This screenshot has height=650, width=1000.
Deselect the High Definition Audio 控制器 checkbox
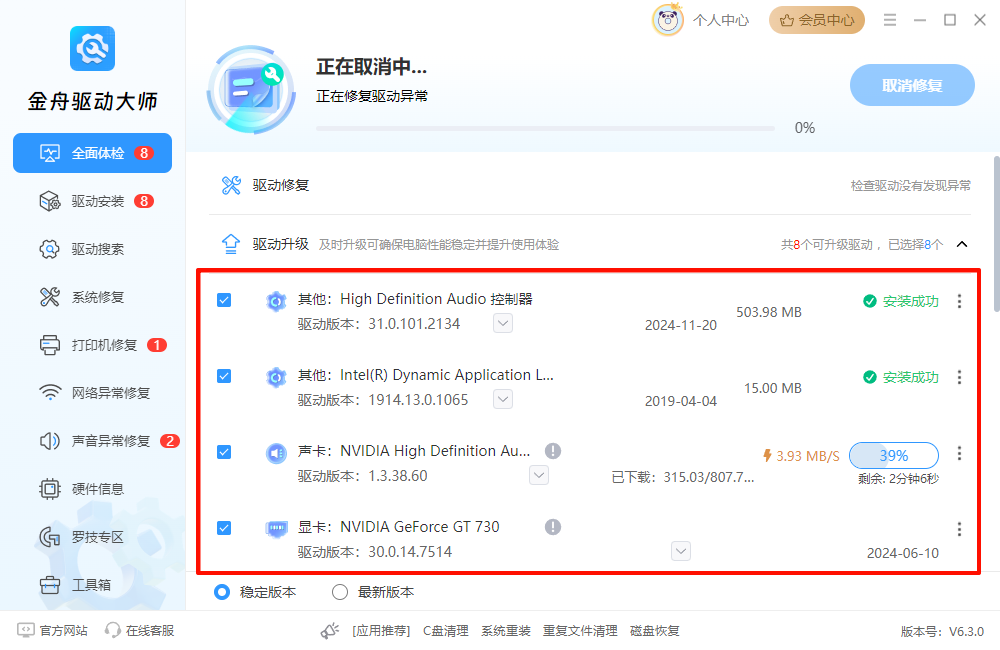(x=224, y=299)
